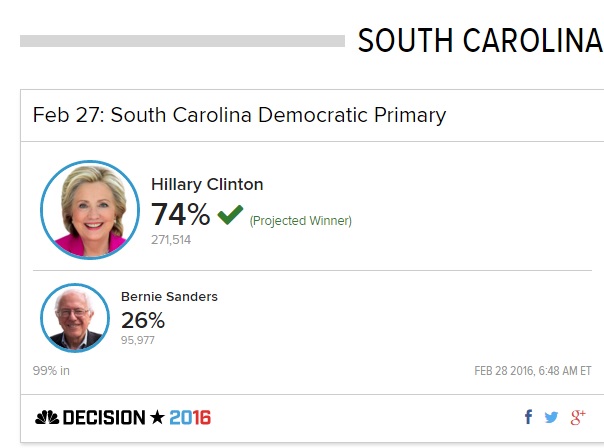The width and height of the screenshot is (604, 448).
Task: Open Hillary Clinton's profile photo
Action: (90, 210)
